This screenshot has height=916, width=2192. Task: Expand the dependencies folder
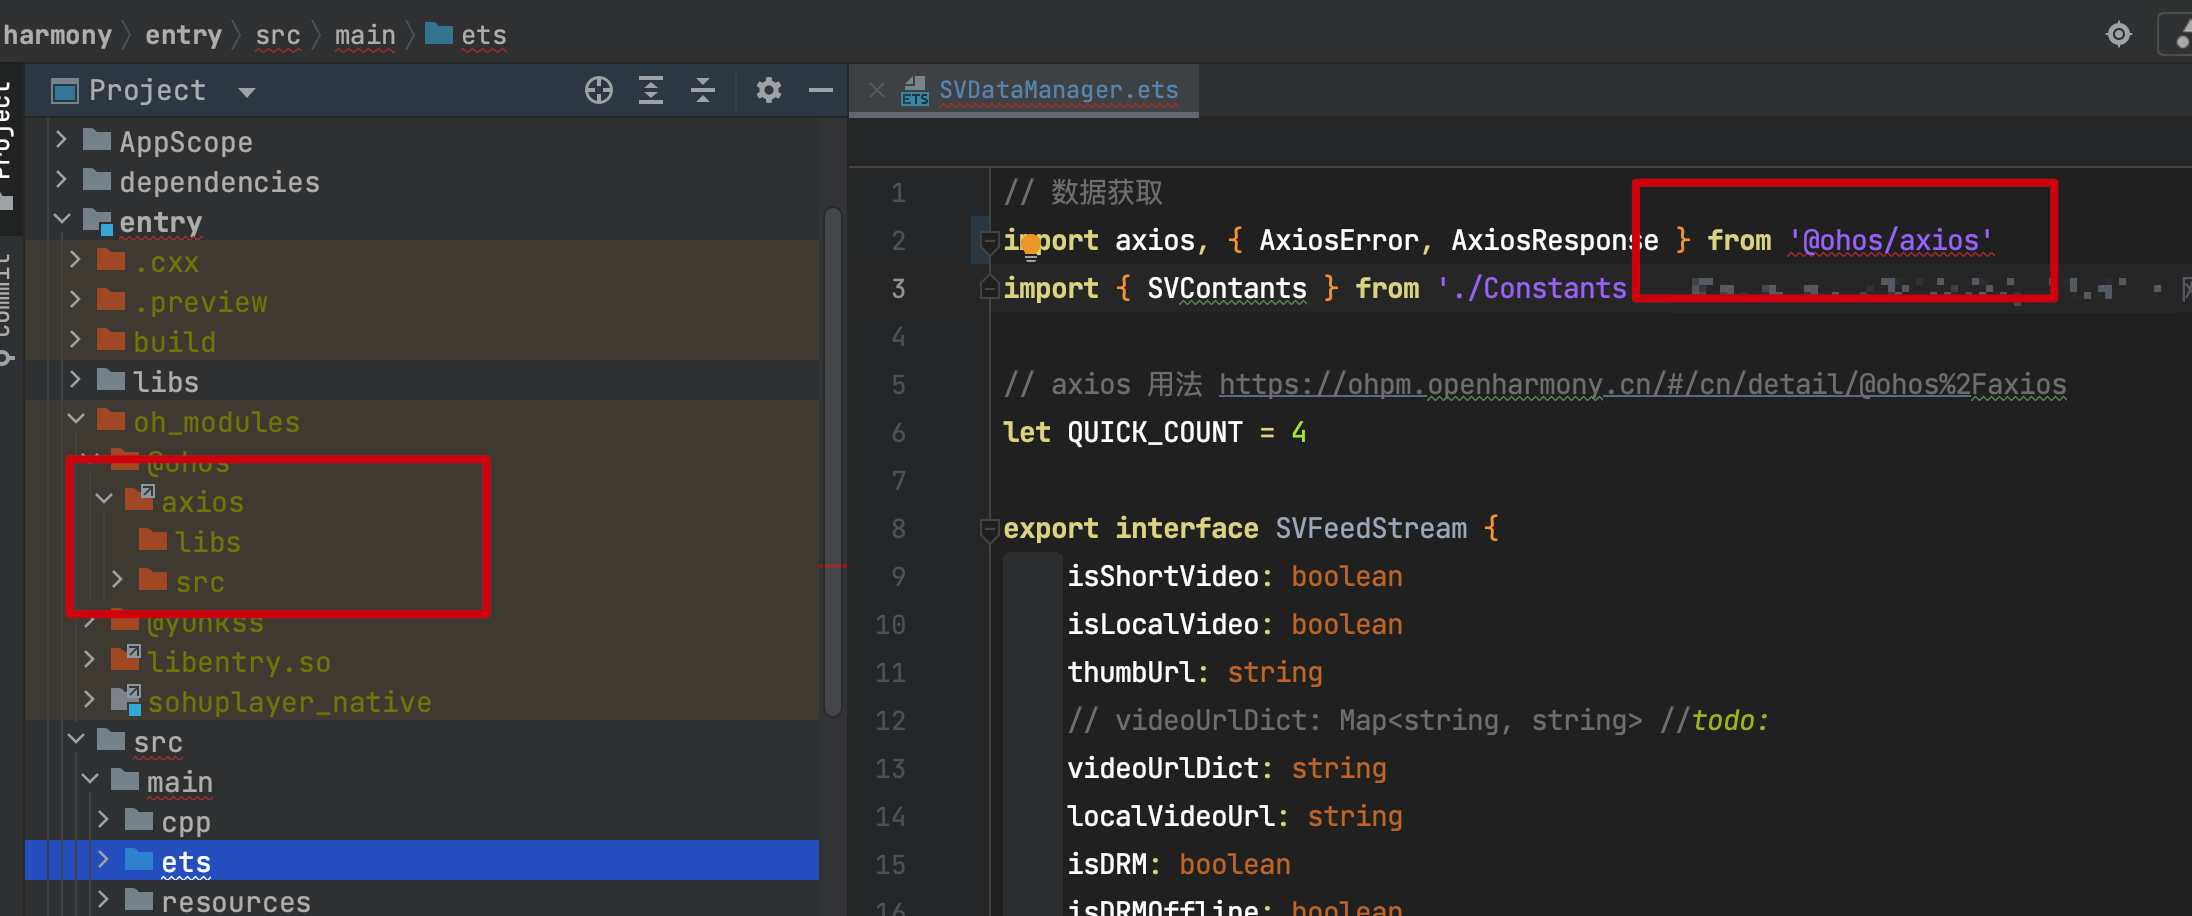[61, 179]
